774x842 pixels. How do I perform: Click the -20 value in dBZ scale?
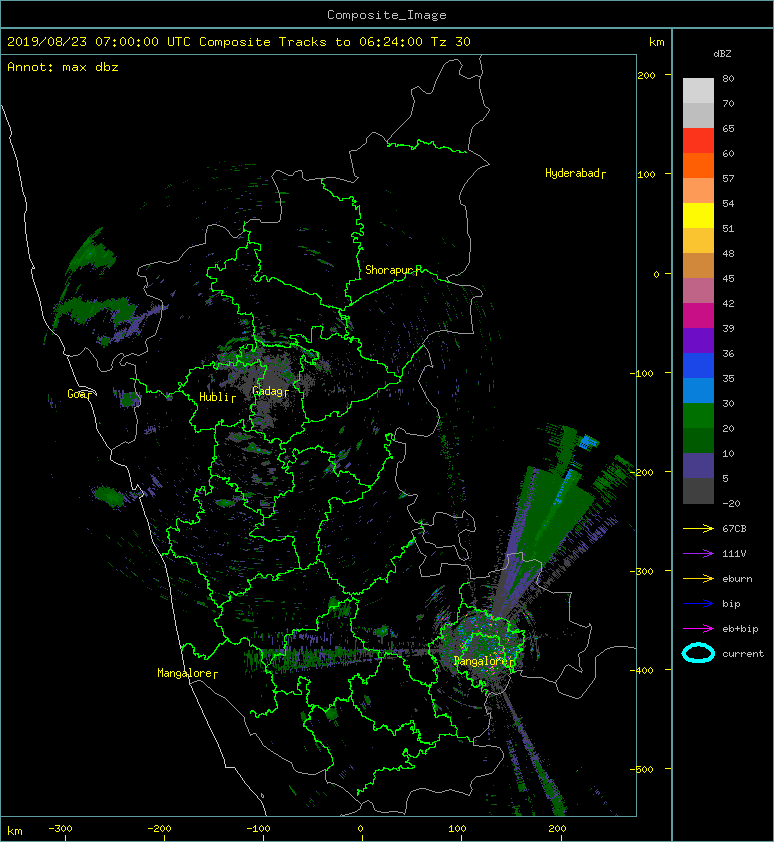(731, 504)
